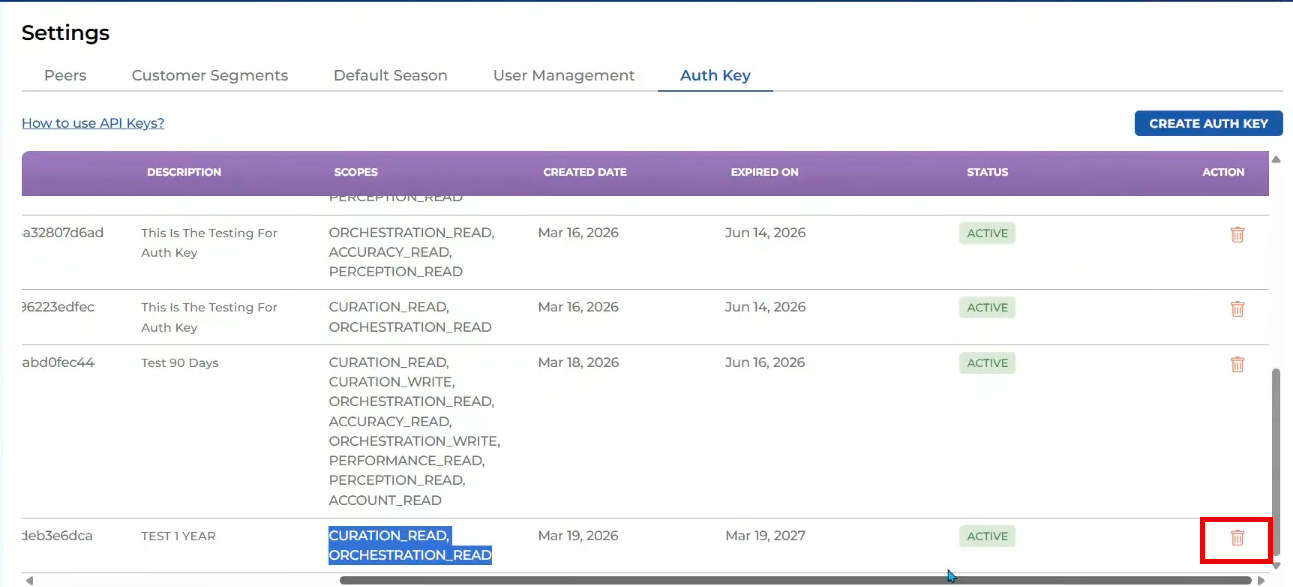1293x587 pixels.
Task: Click the Scopes column header
Action: 356,172
